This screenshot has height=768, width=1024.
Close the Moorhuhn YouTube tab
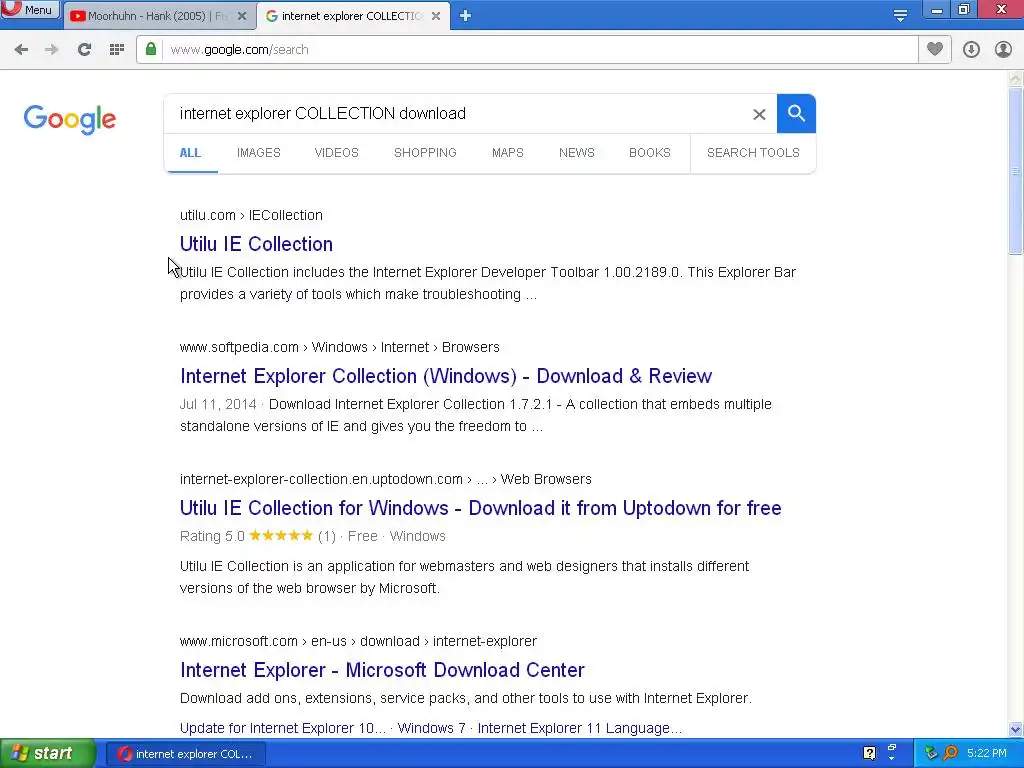pos(242,16)
